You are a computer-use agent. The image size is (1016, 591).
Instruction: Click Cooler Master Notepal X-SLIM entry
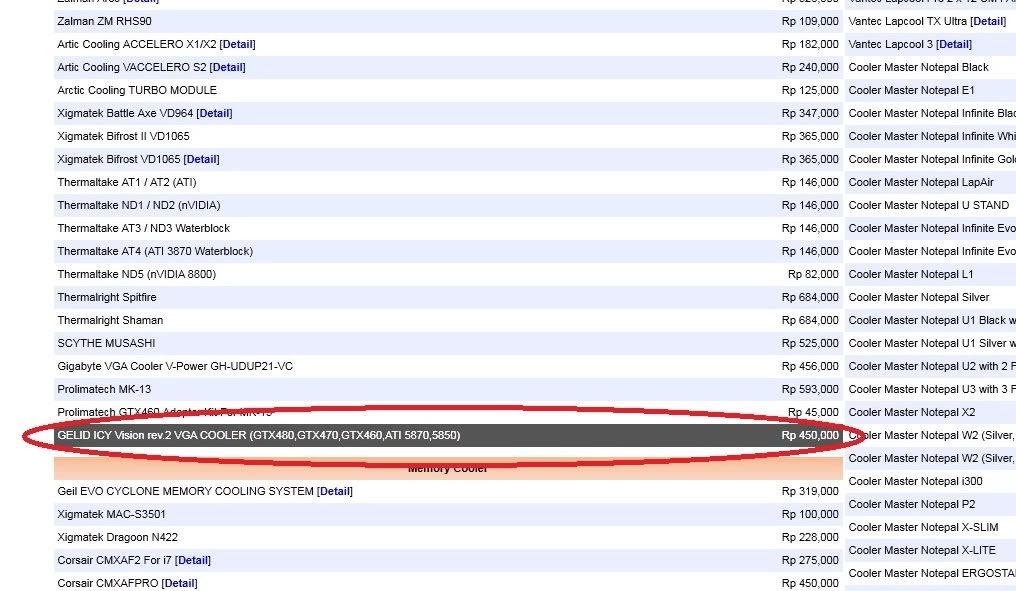(923, 527)
